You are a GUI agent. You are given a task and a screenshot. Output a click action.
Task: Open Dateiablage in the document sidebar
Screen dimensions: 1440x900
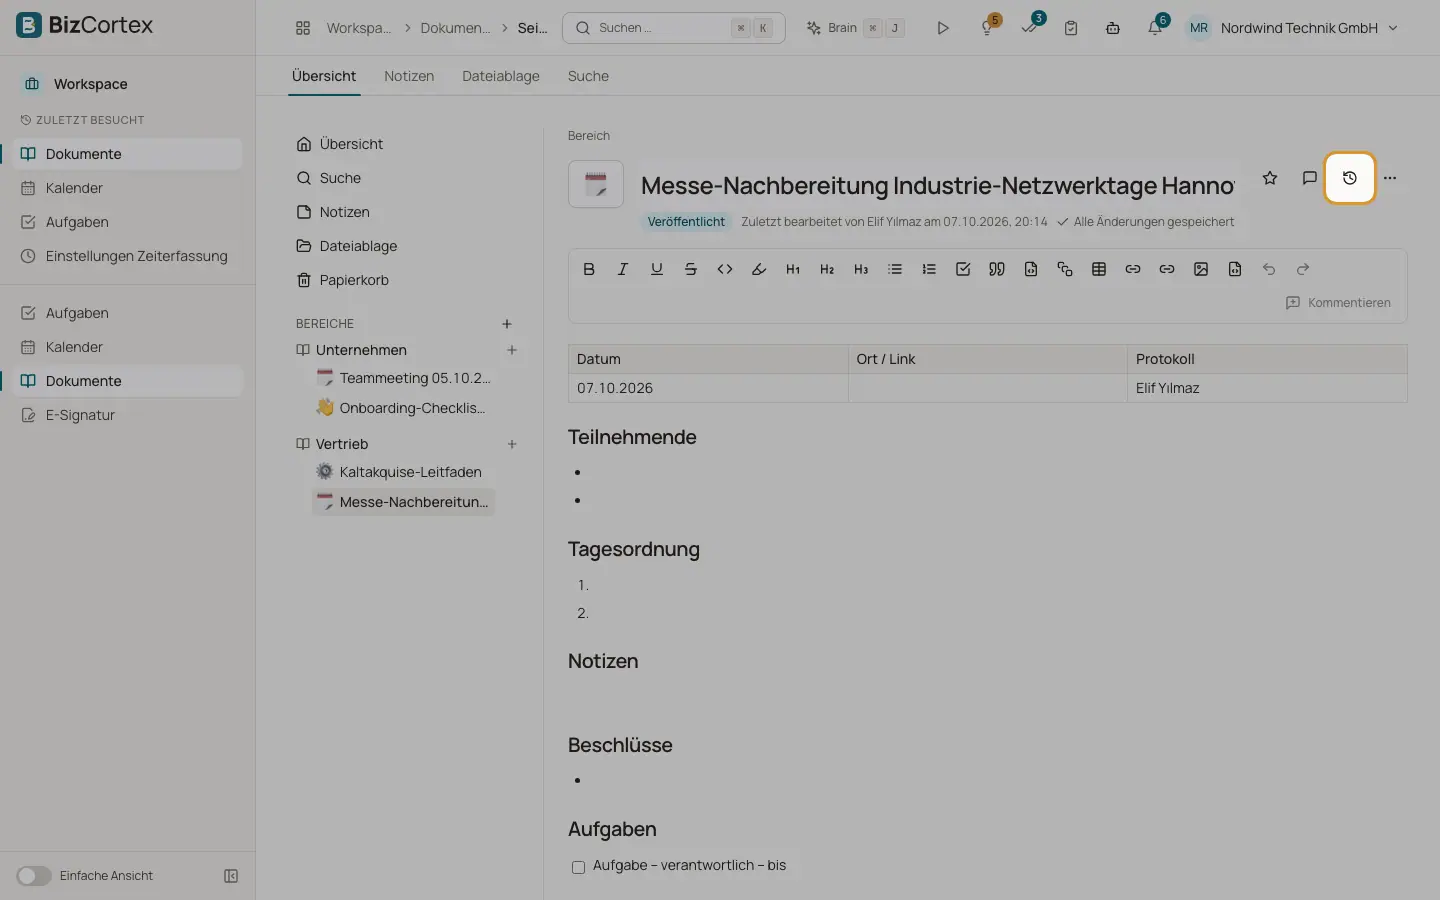tap(347, 246)
